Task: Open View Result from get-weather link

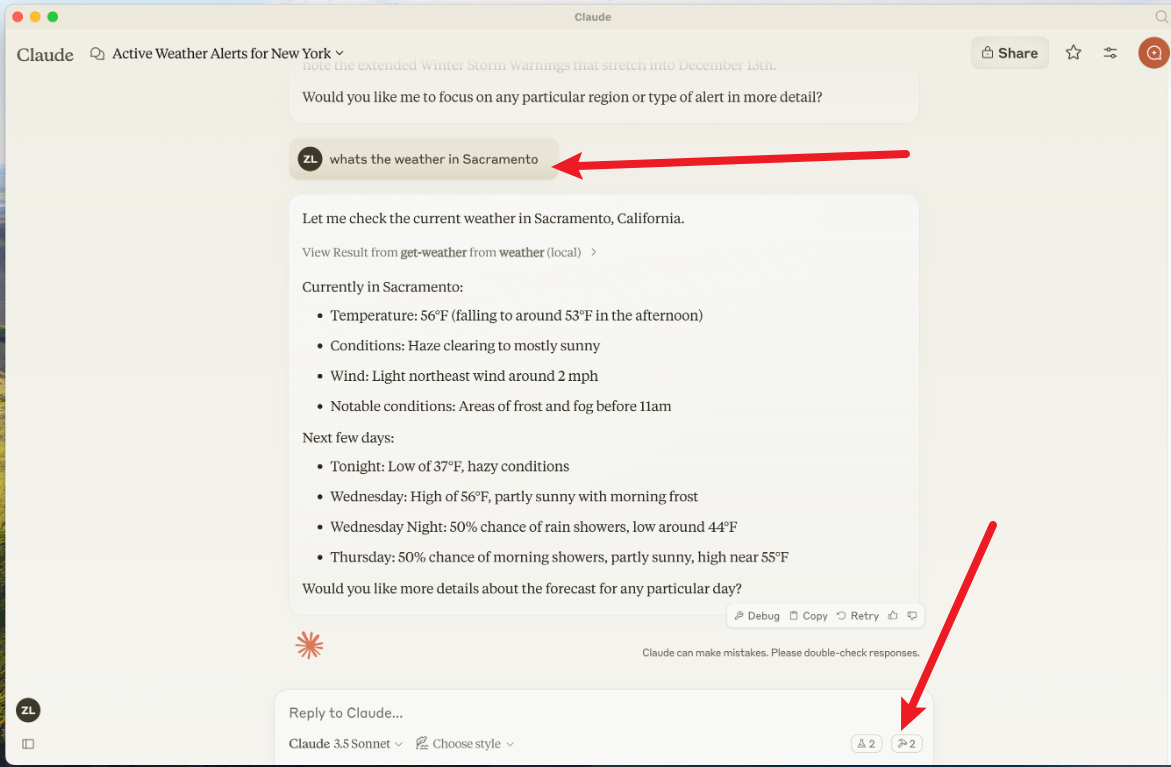Action: pos(441,252)
